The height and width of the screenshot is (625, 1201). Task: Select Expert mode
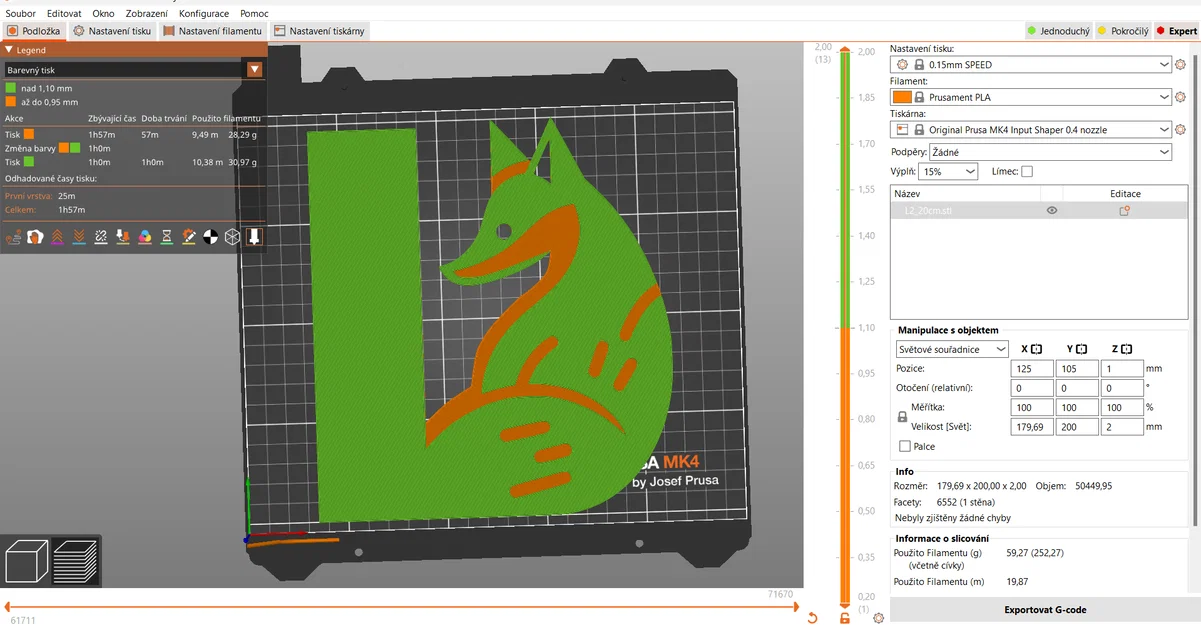(1176, 31)
